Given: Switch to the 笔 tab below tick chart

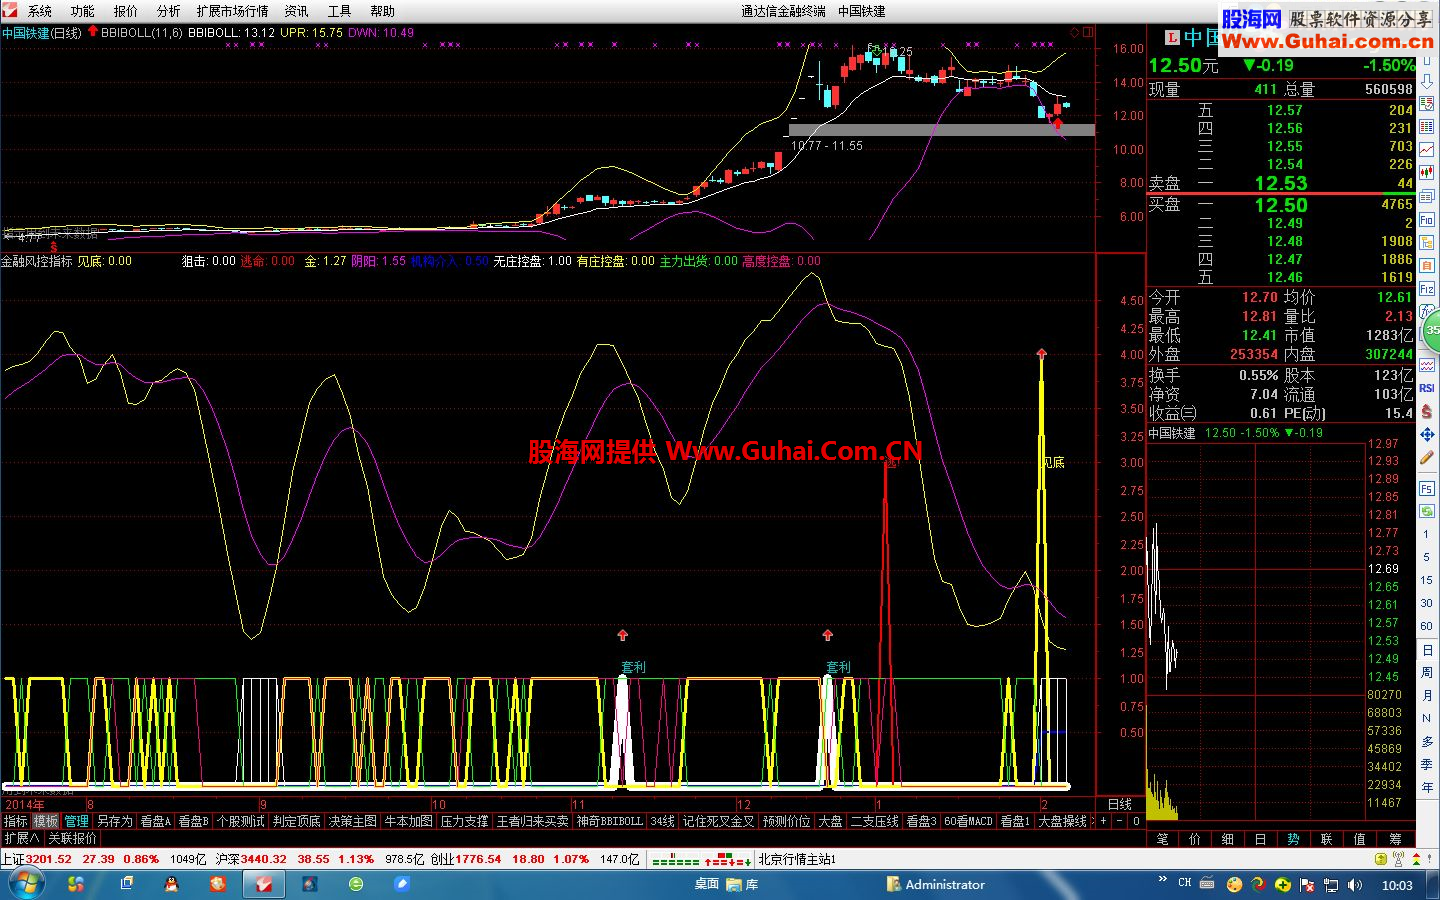Looking at the screenshot, I should (1163, 838).
